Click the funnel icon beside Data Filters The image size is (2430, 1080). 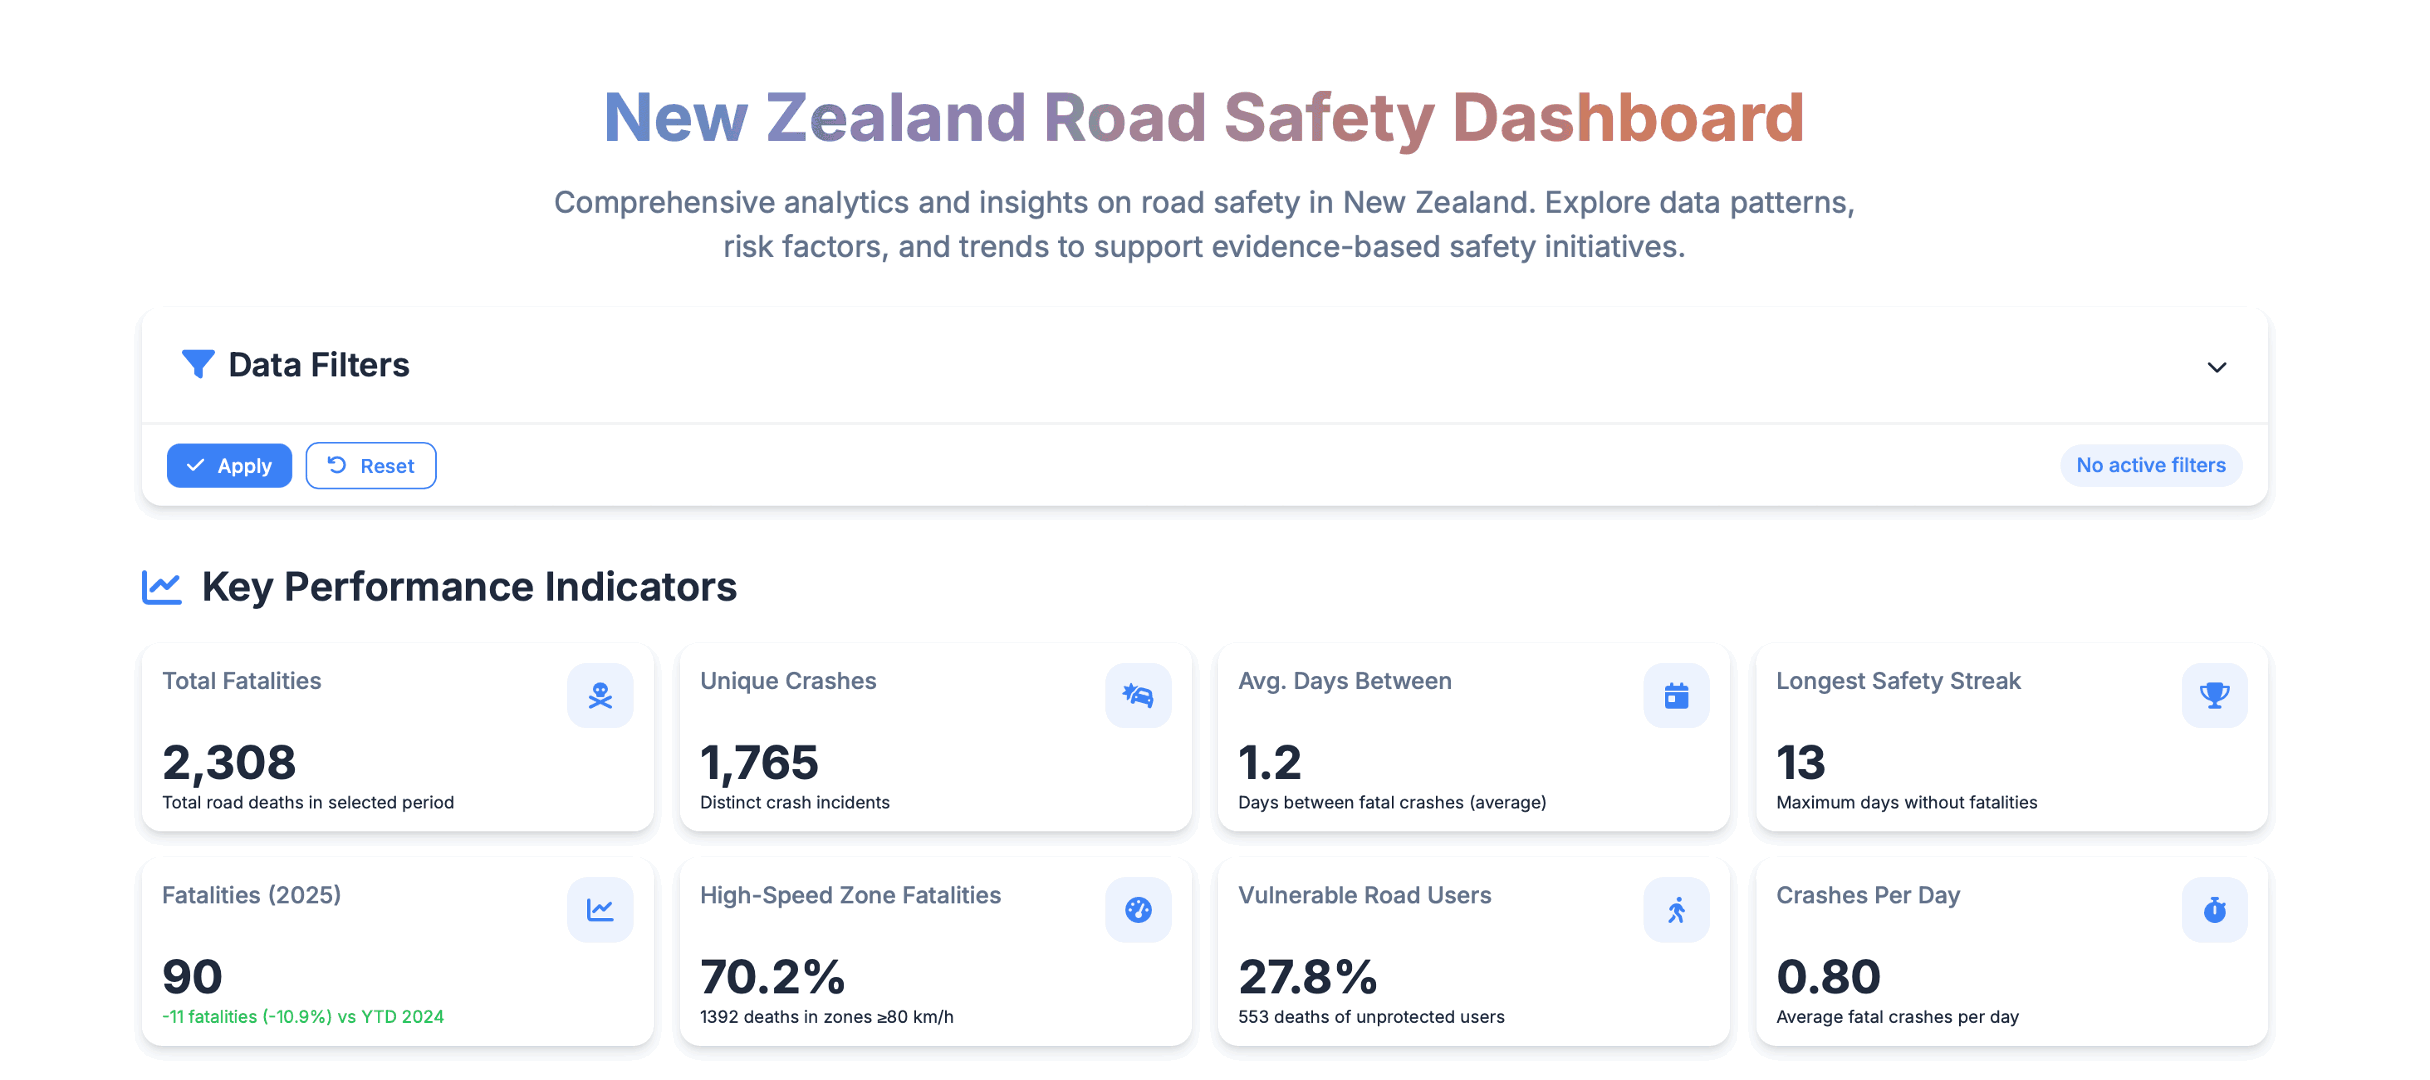[x=198, y=364]
